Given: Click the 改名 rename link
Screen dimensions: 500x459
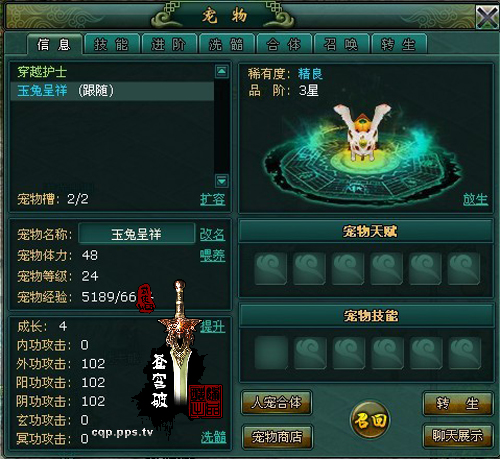Looking at the screenshot, I should (212, 234).
